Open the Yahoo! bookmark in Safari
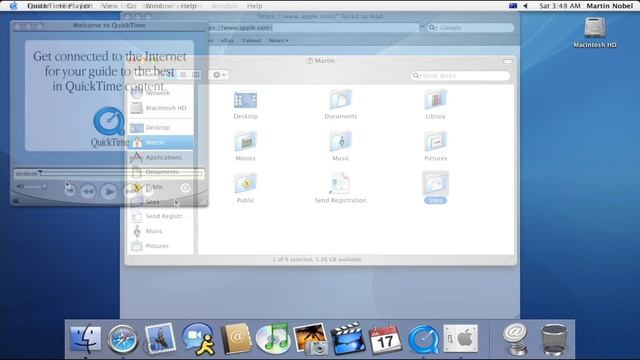 click(251, 40)
